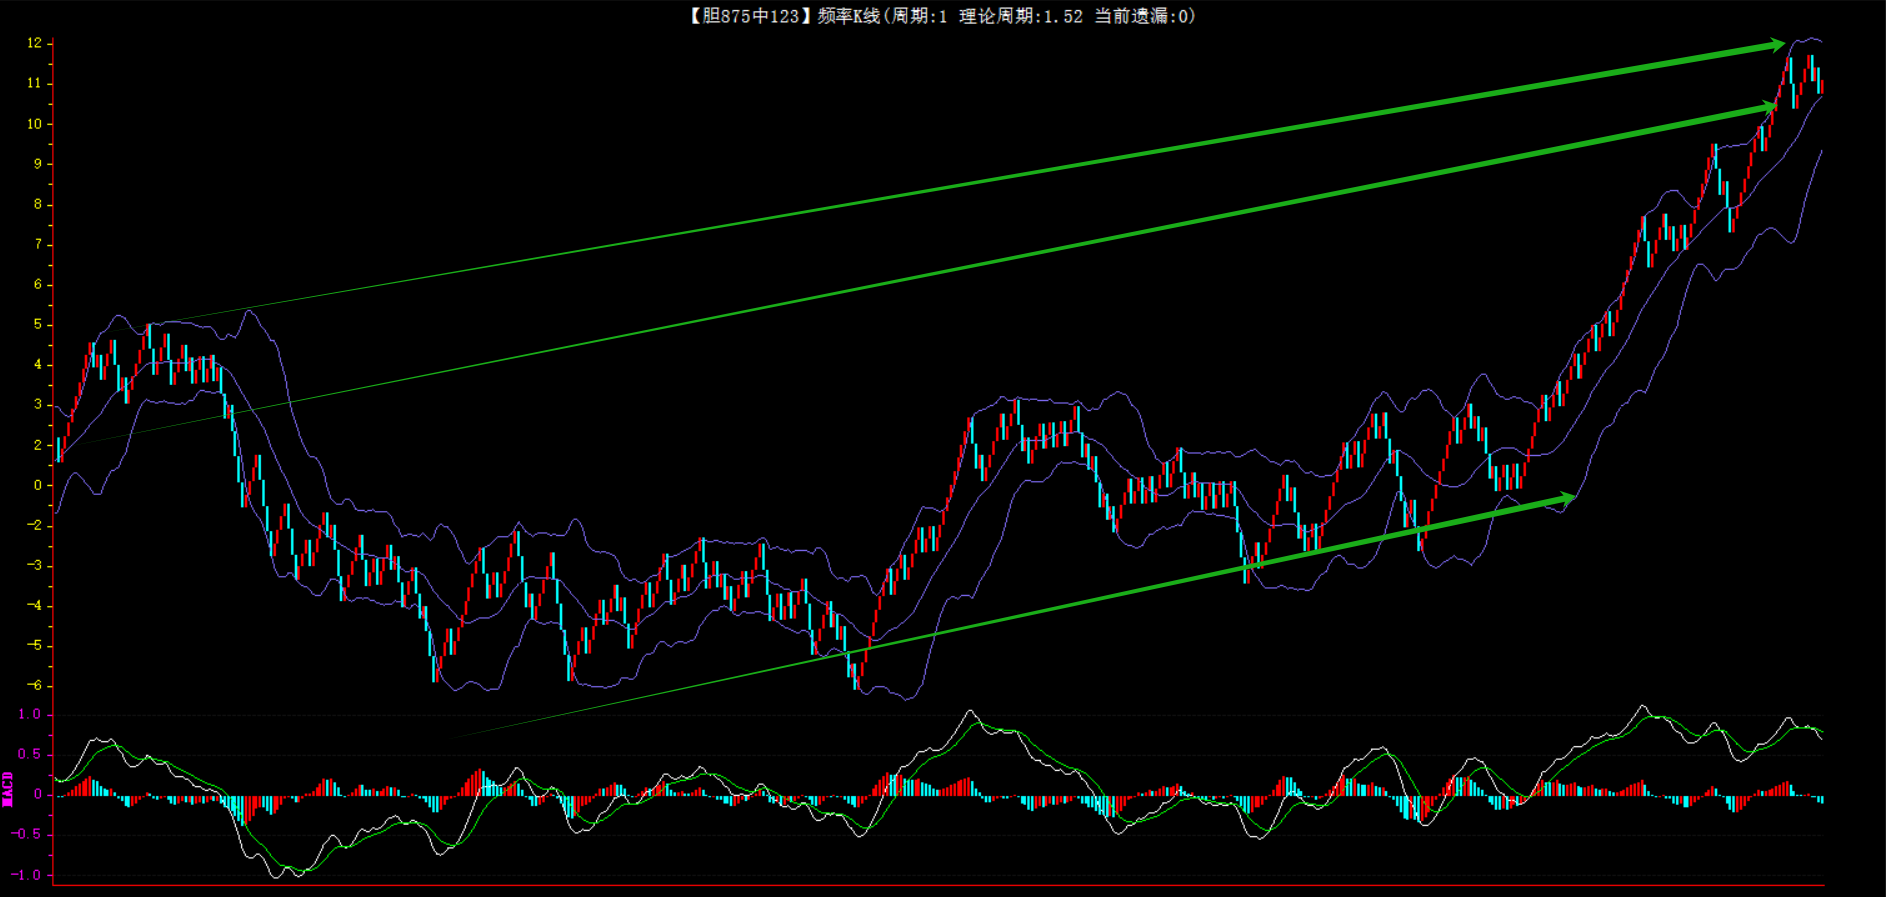Click the 12 label on price axis
Viewport: 1886px width, 897px height.
tap(34, 43)
